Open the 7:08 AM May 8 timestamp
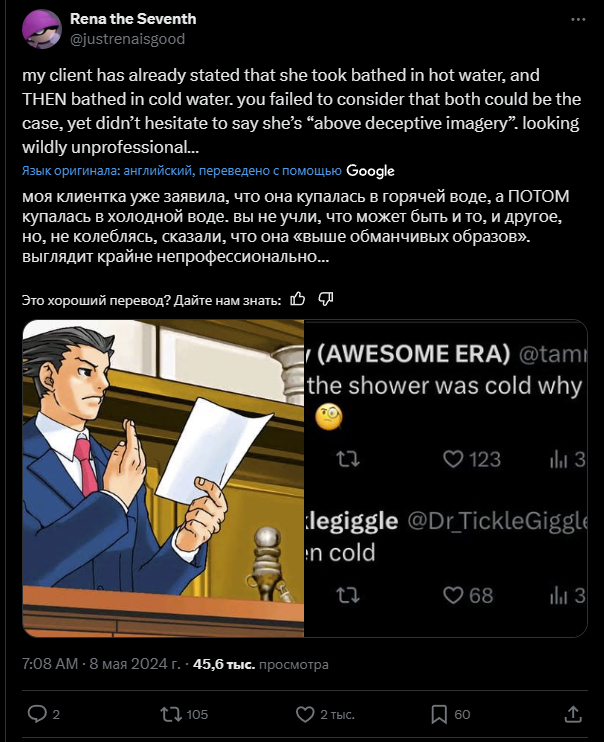The width and height of the screenshot is (604, 742). (102, 664)
